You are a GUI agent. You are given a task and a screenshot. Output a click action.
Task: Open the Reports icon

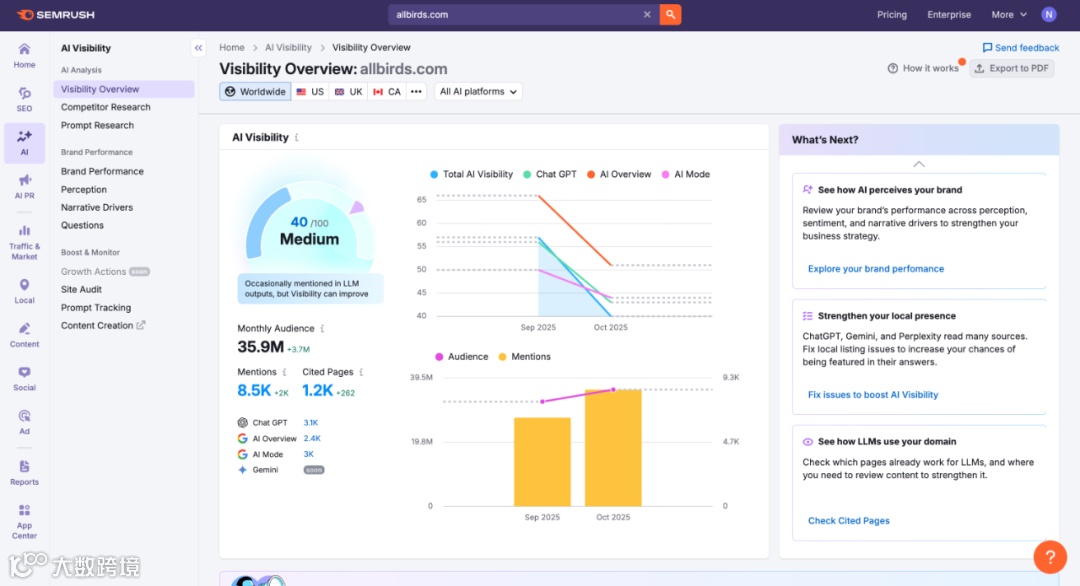(24, 472)
